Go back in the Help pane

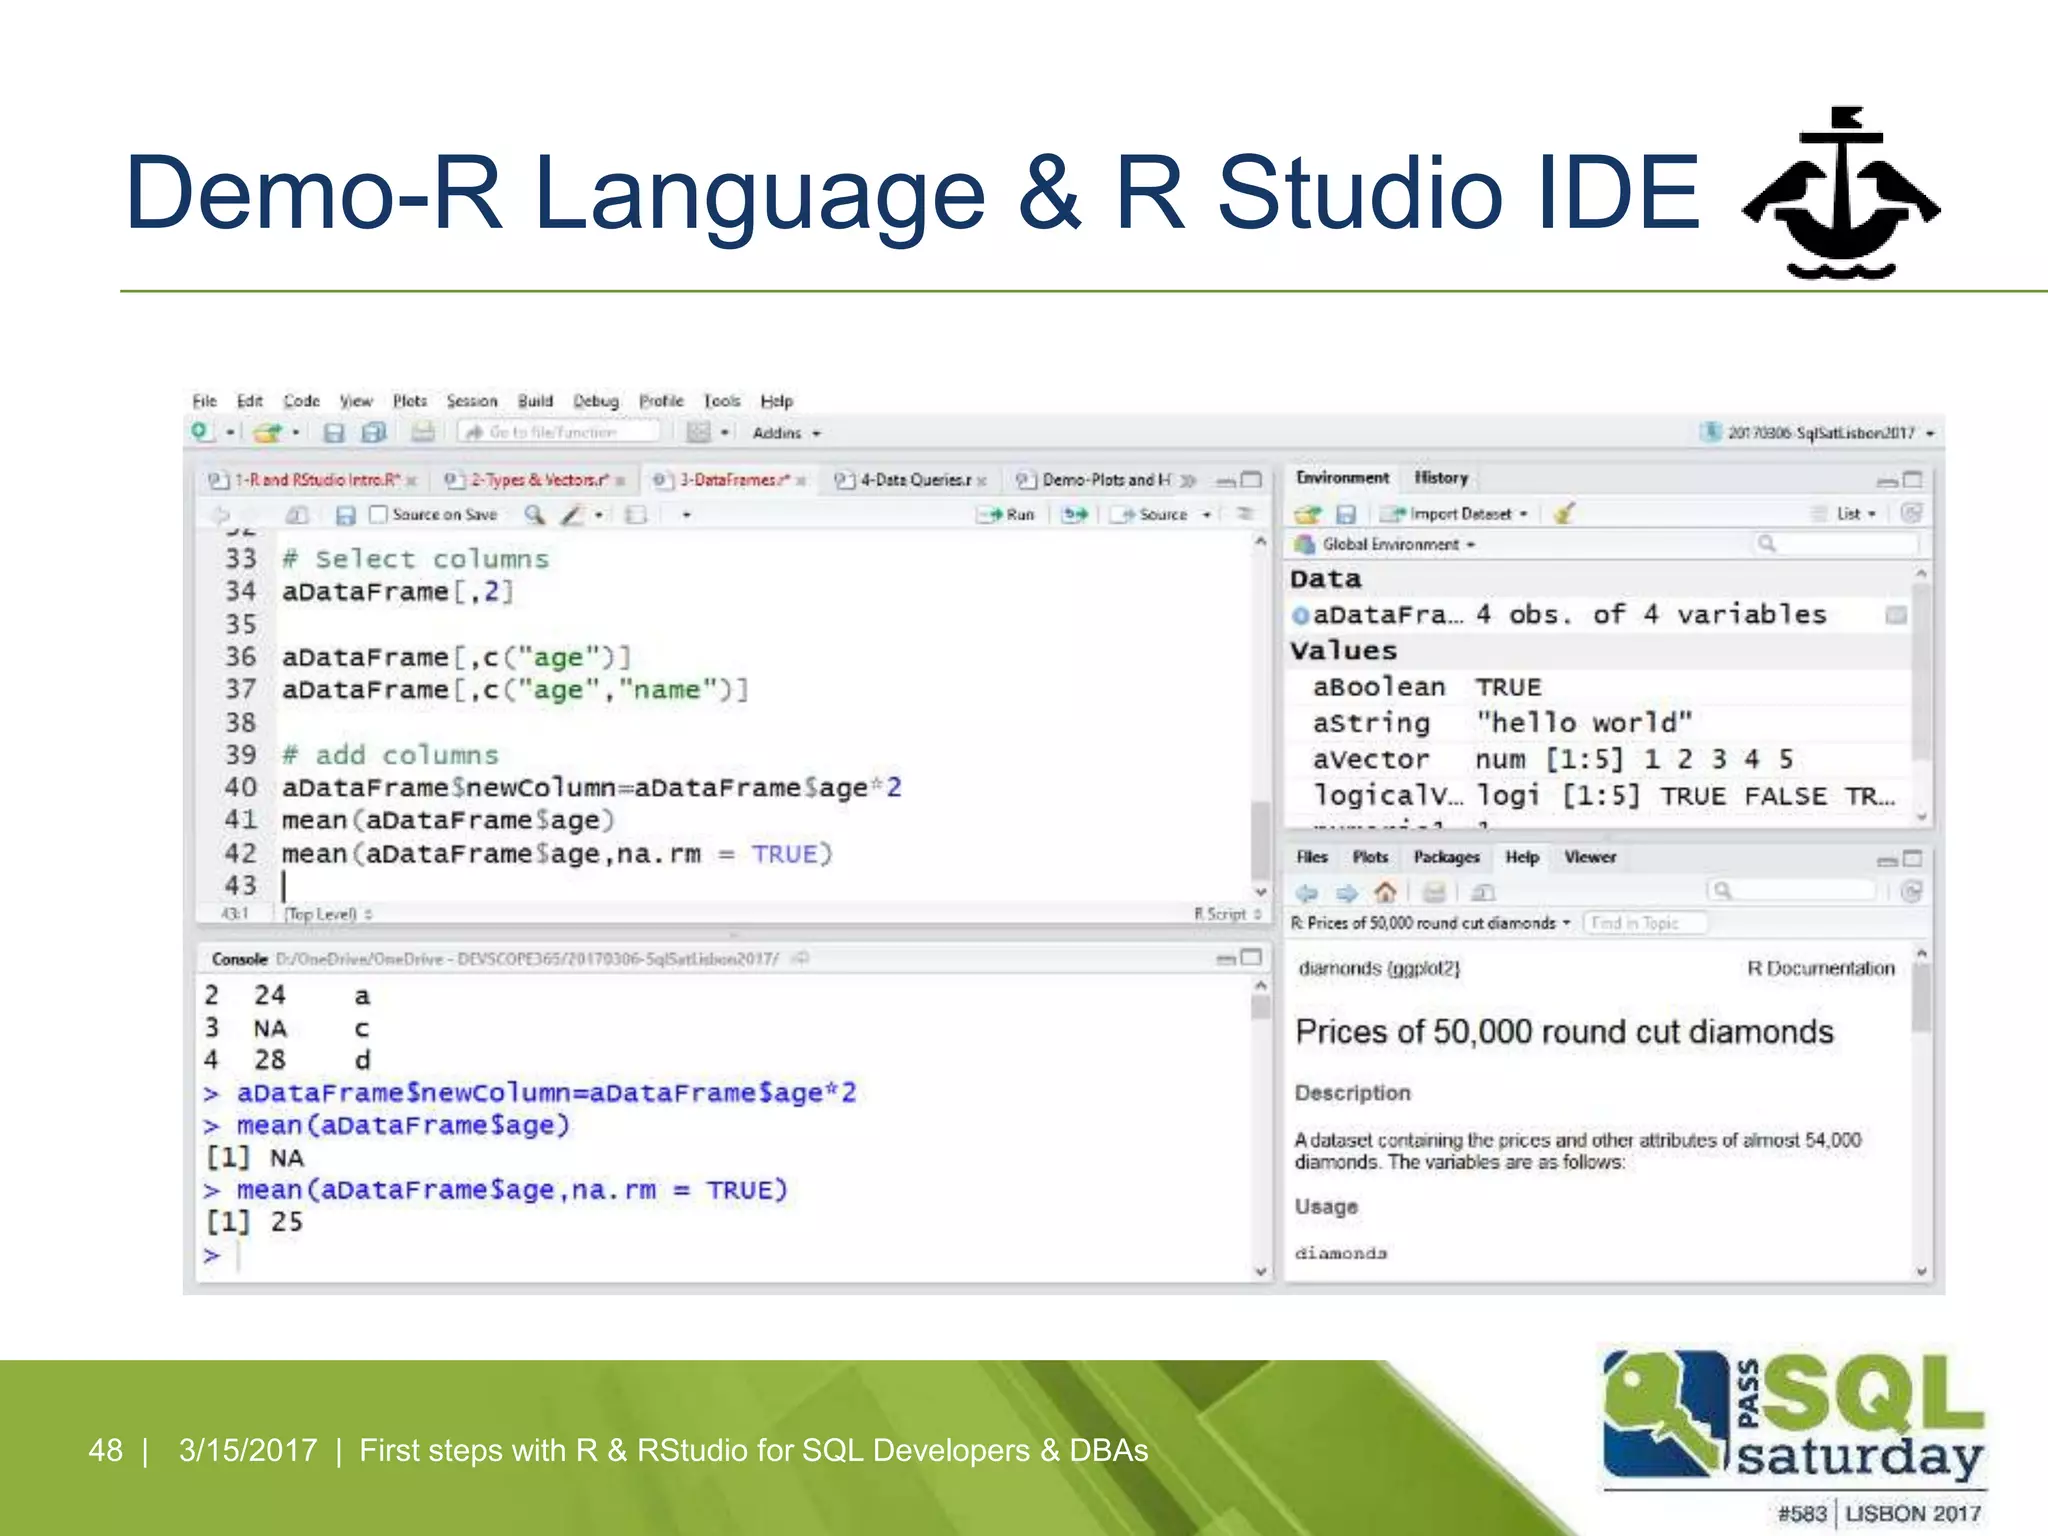click(x=1307, y=892)
